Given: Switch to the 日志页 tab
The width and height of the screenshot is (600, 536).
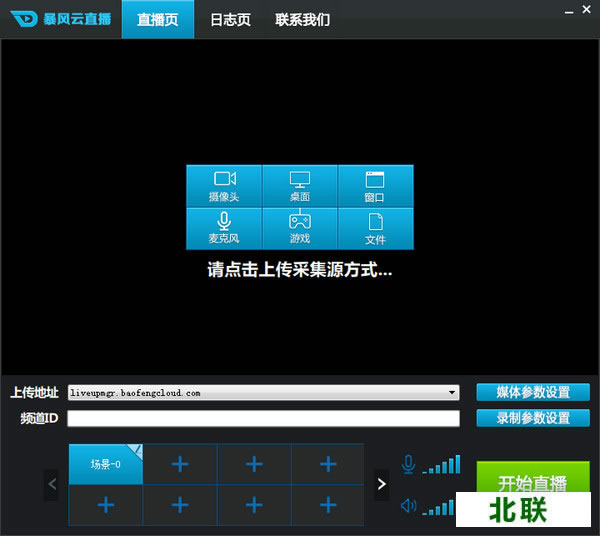Looking at the screenshot, I should coord(230,20).
